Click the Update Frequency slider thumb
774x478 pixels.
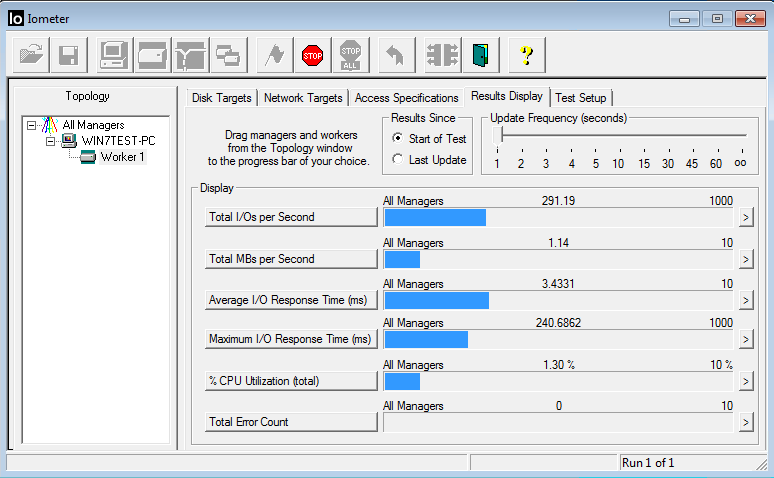point(498,135)
